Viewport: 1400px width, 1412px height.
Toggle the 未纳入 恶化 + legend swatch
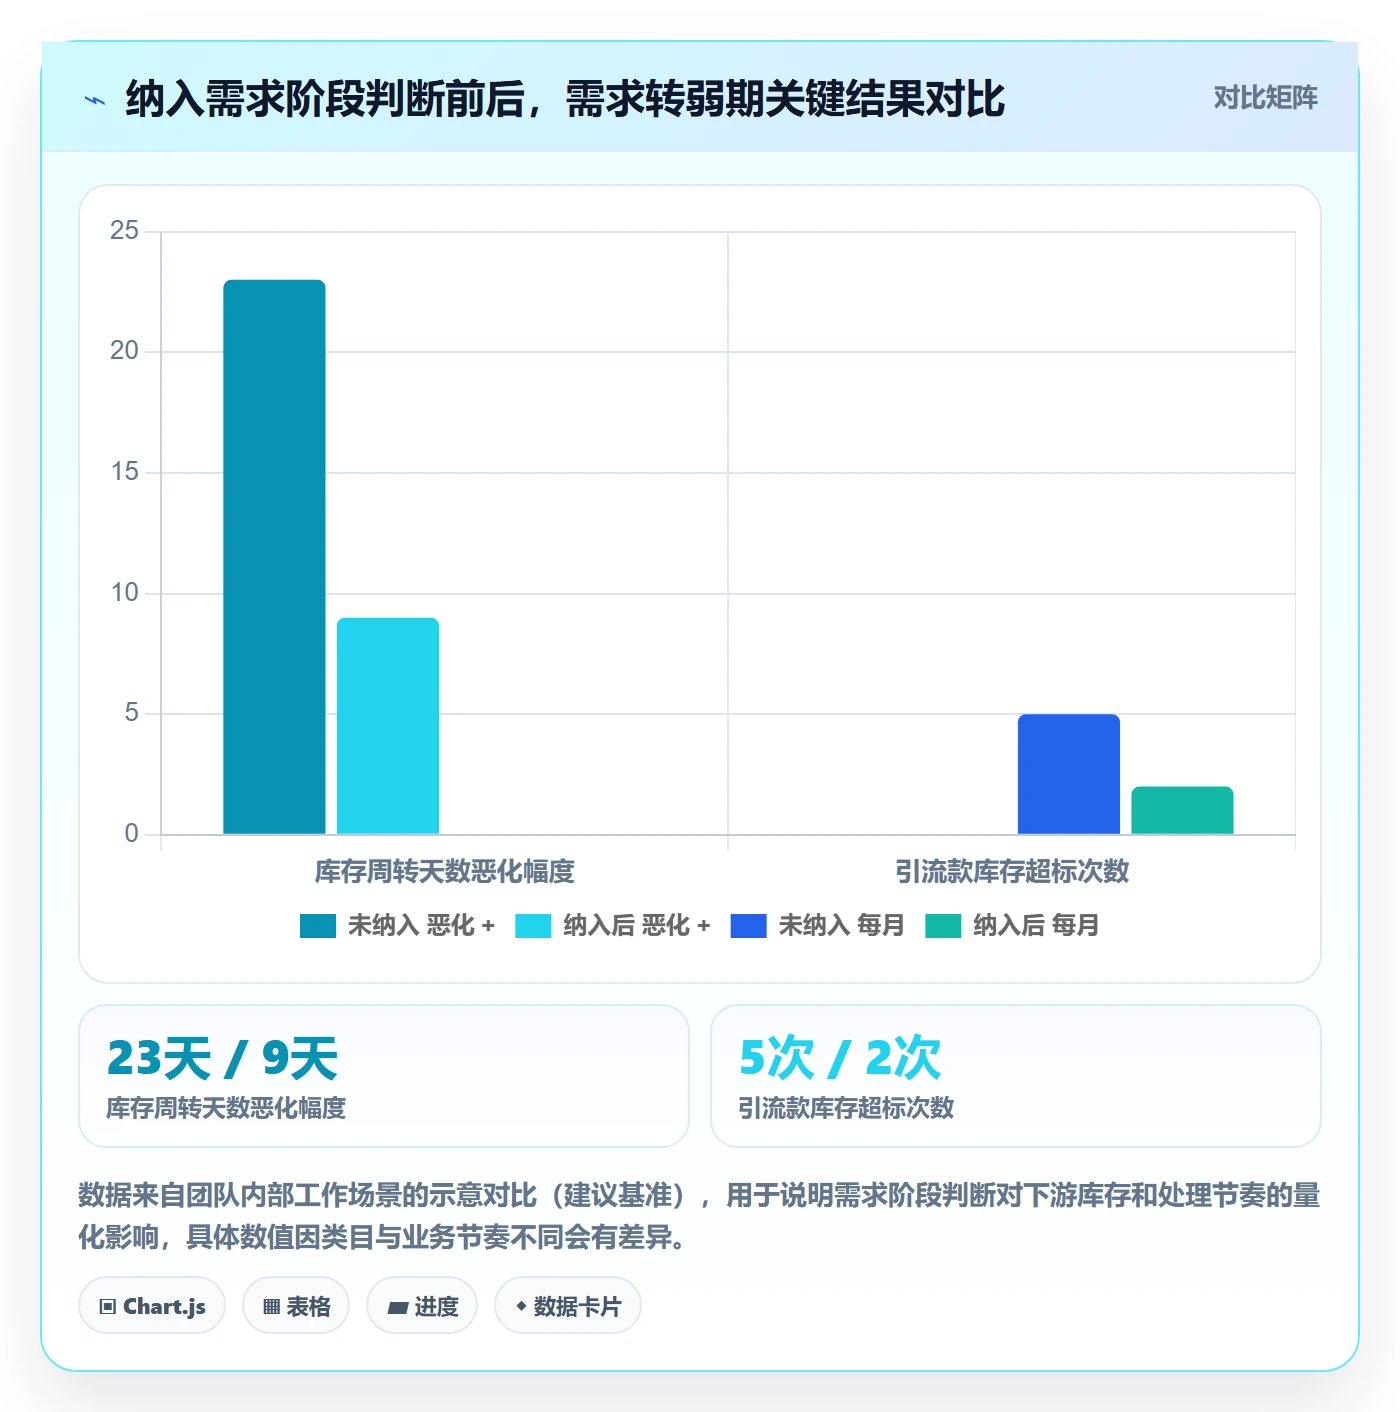tap(318, 926)
